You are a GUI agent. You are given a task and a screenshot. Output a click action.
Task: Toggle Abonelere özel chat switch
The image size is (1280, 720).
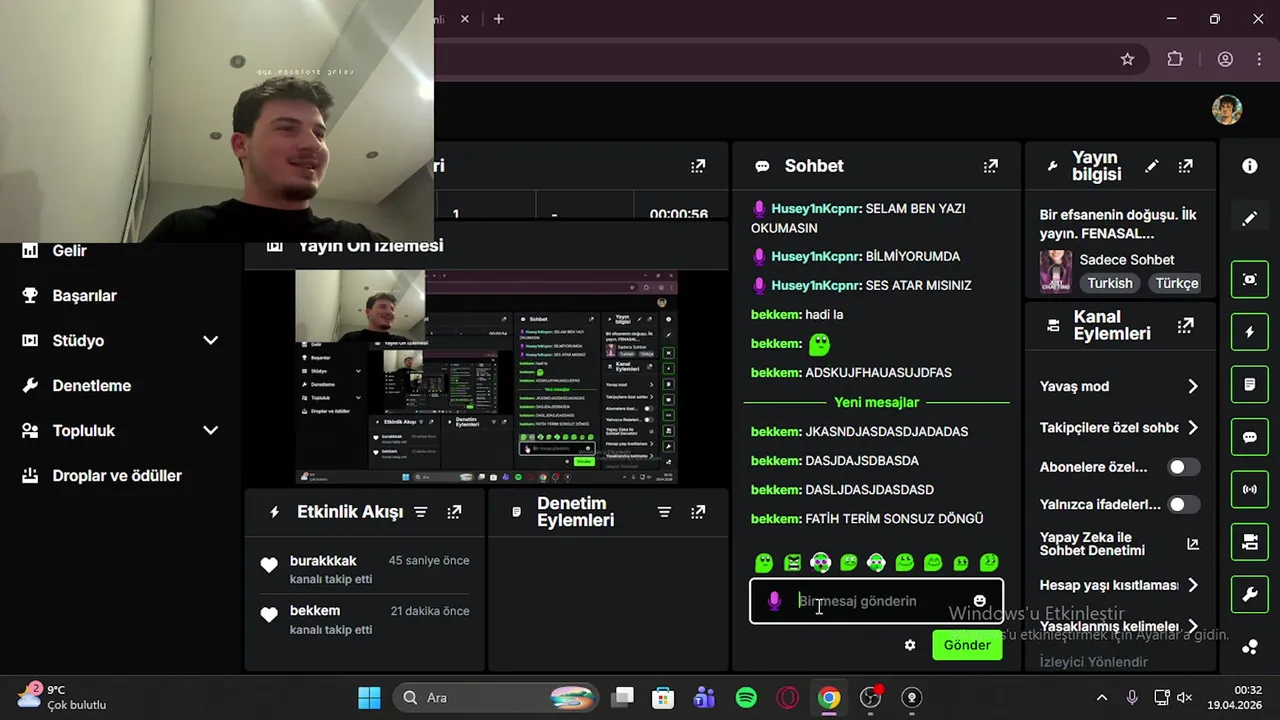click(1184, 467)
